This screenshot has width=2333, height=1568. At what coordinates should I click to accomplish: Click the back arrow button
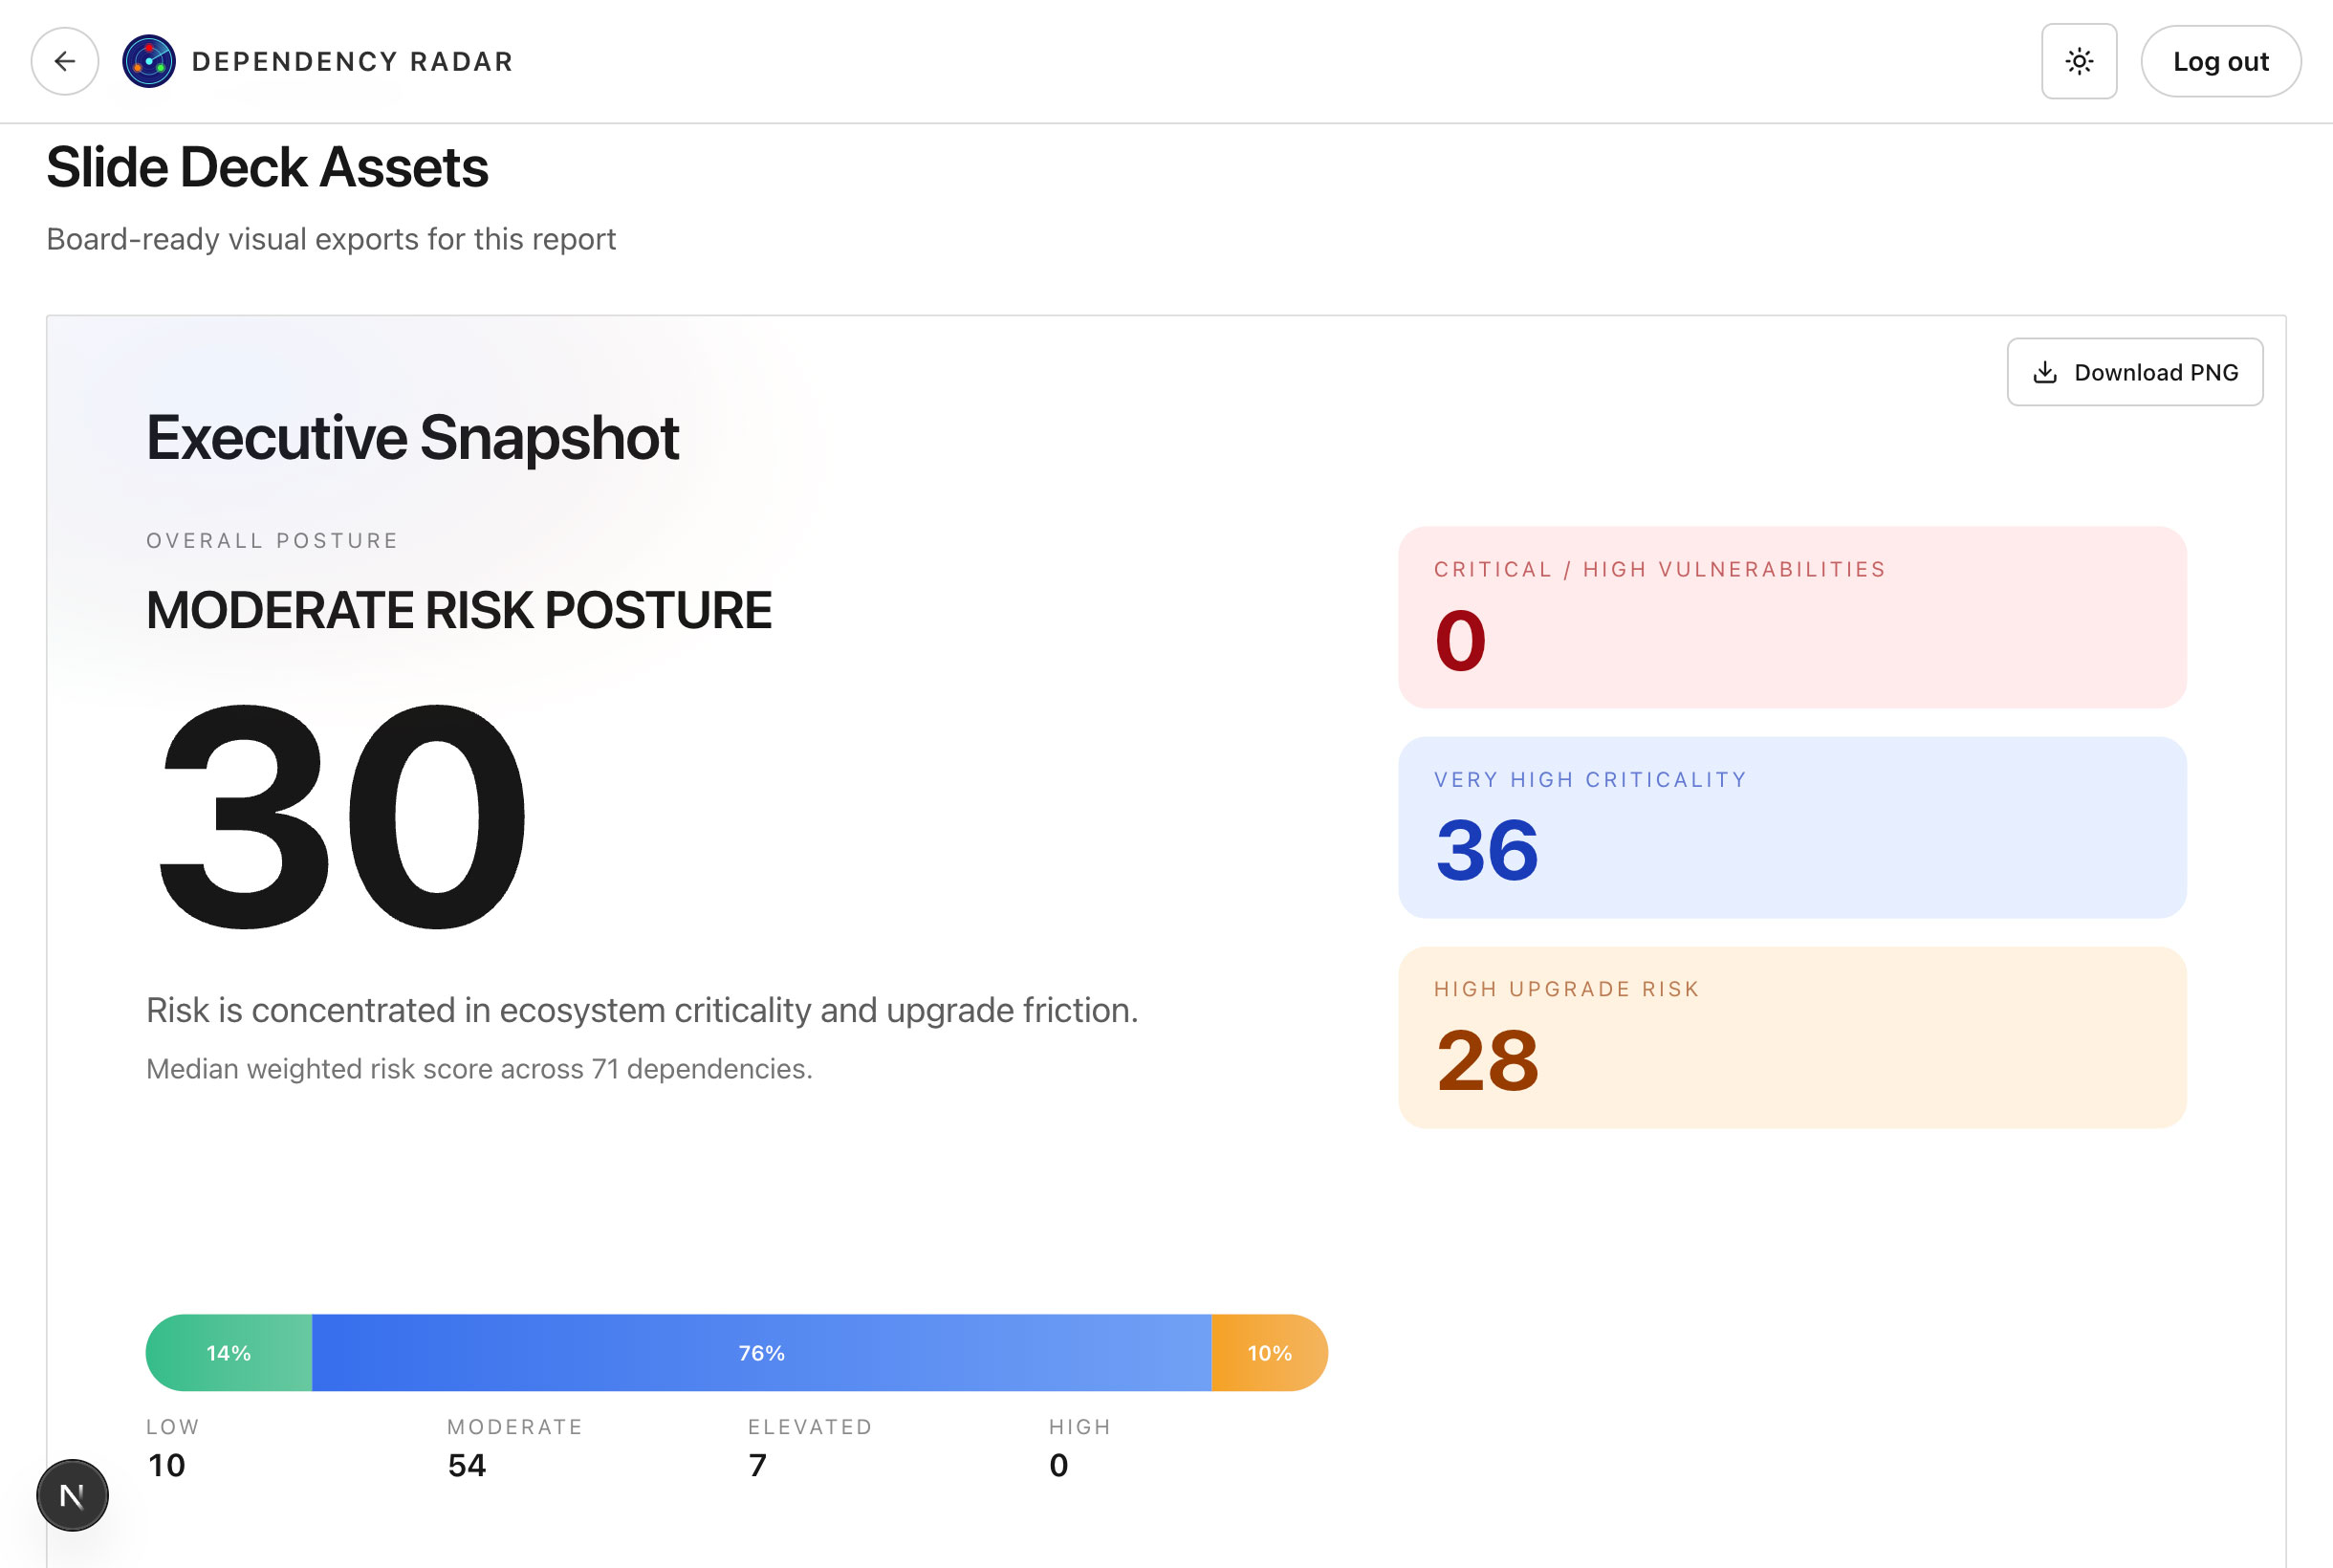[65, 62]
